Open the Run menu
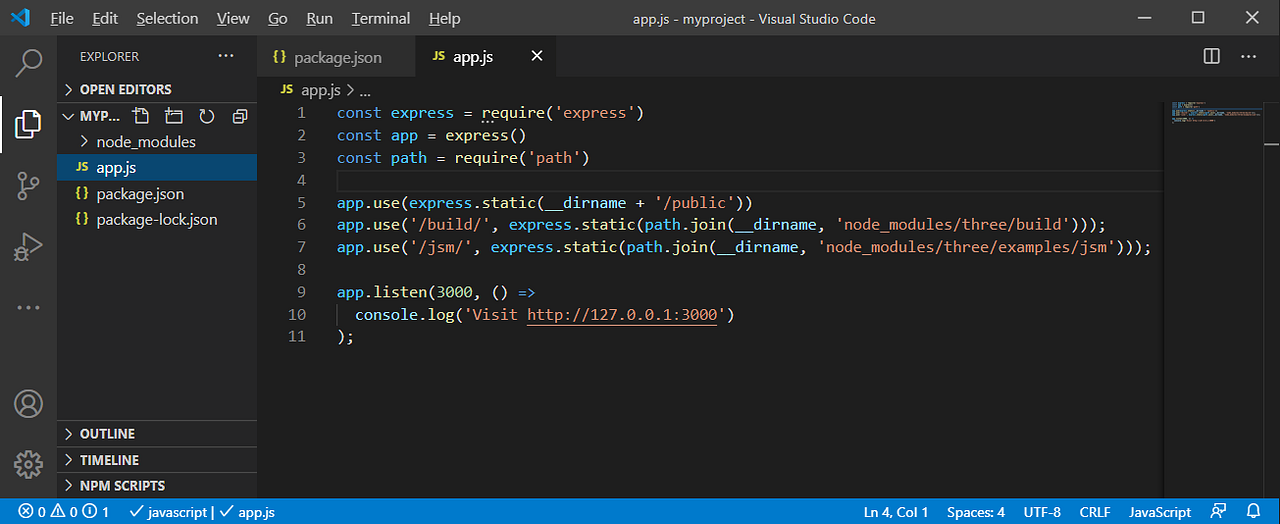Viewport: 1280px width, 524px height. coord(320,18)
